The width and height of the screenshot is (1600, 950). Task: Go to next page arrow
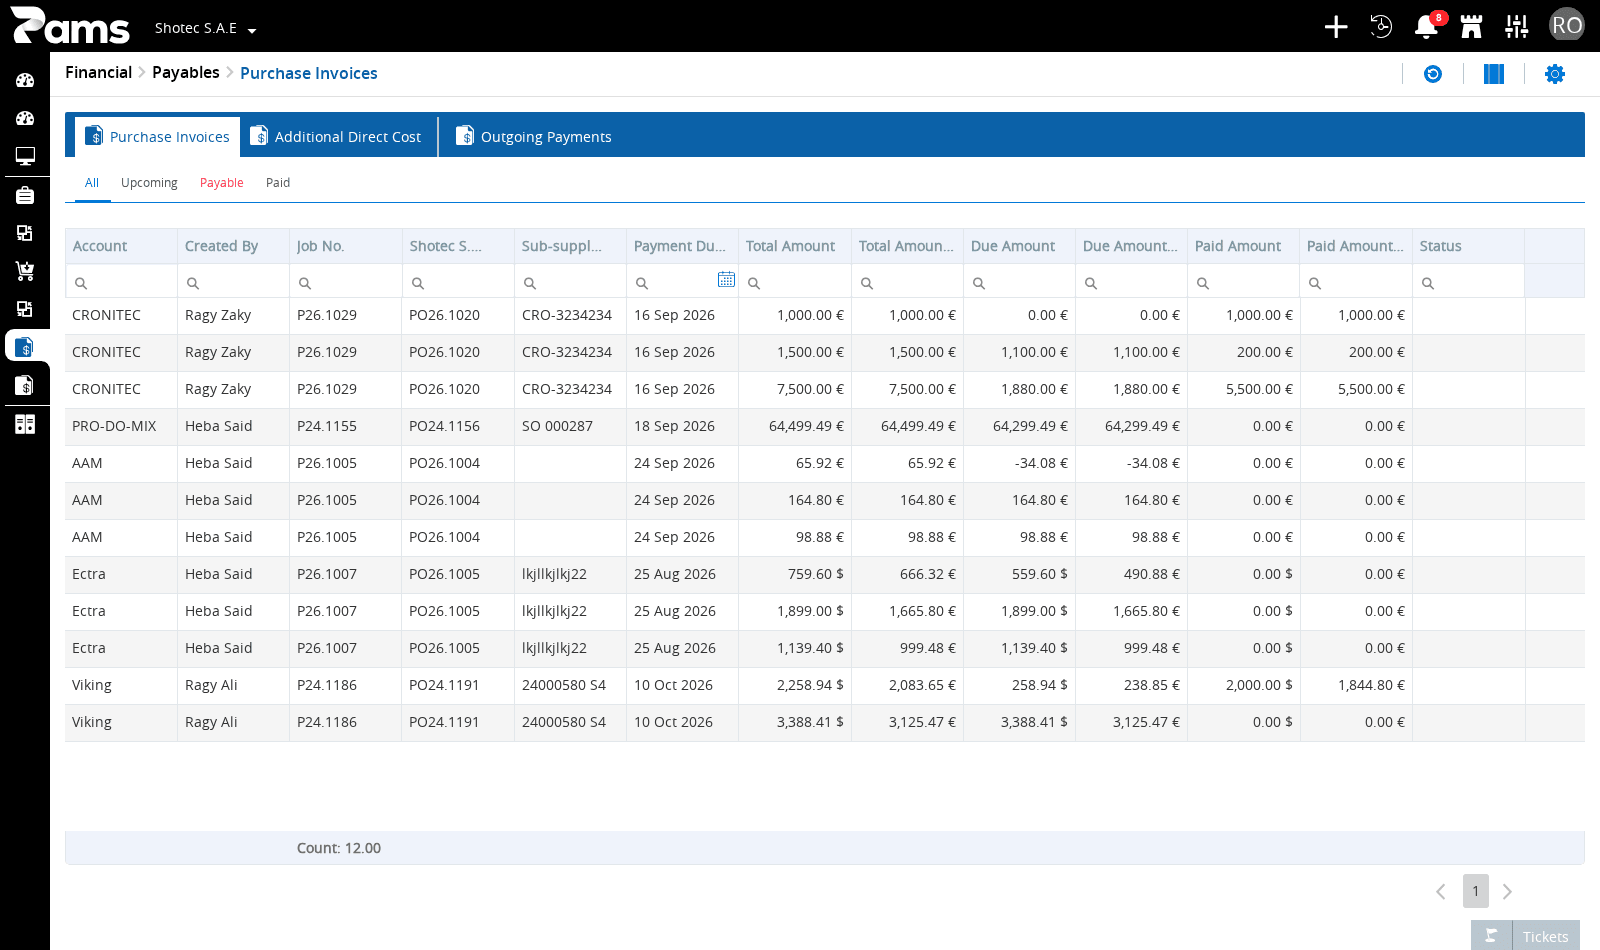pyautogui.click(x=1507, y=891)
